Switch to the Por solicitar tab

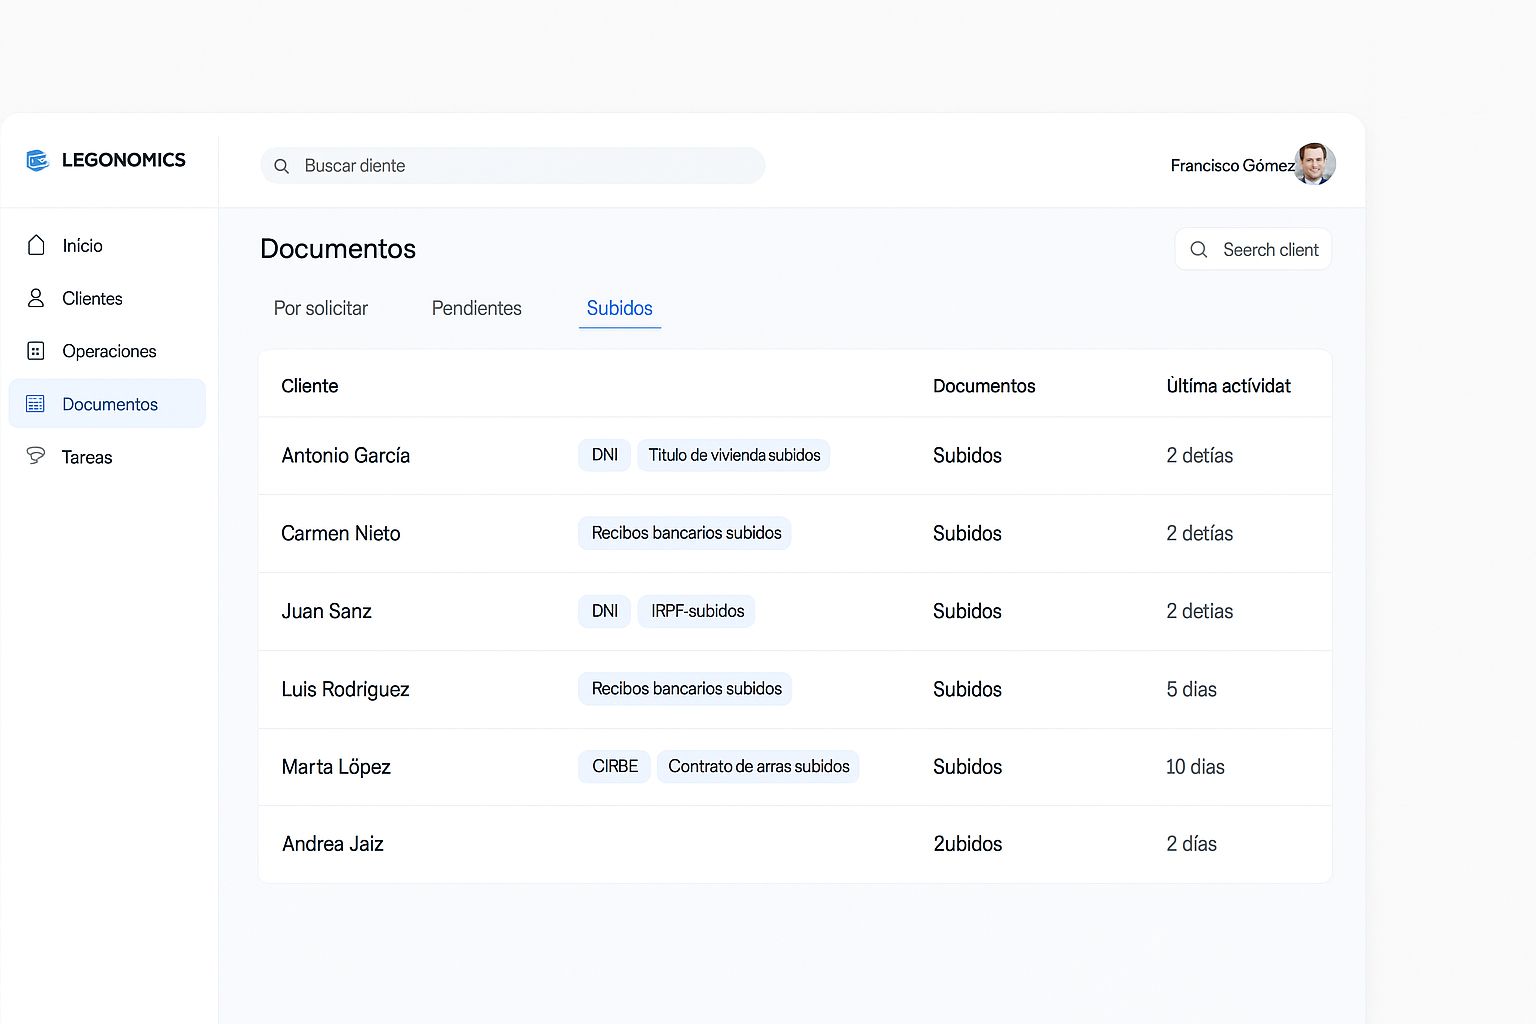321,308
